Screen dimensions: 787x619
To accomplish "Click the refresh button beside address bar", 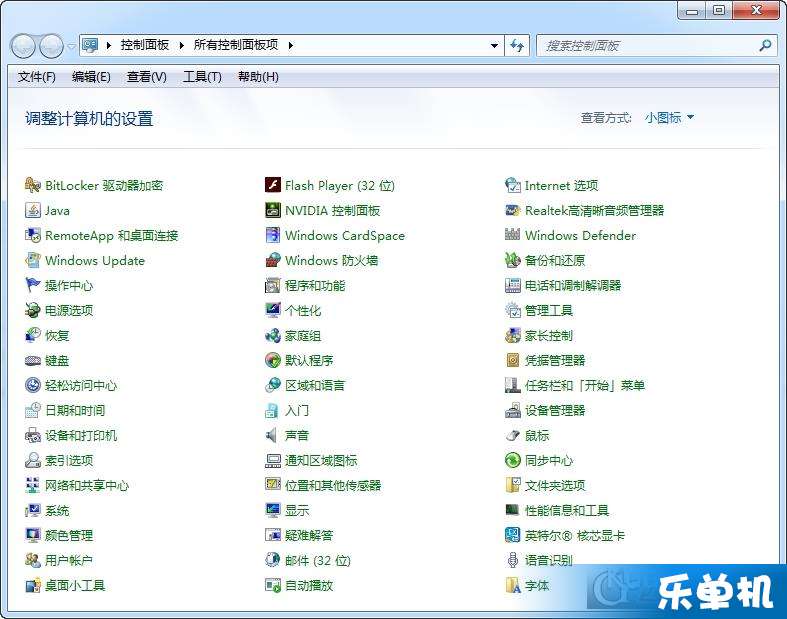I will (517, 46).
